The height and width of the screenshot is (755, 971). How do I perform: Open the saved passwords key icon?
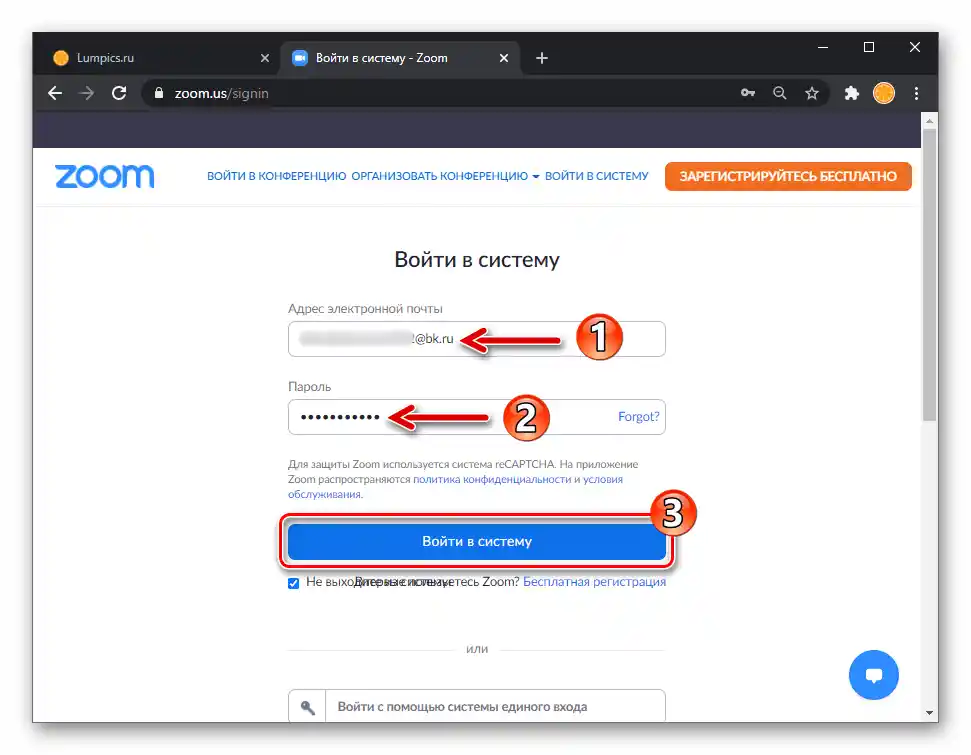747,93
